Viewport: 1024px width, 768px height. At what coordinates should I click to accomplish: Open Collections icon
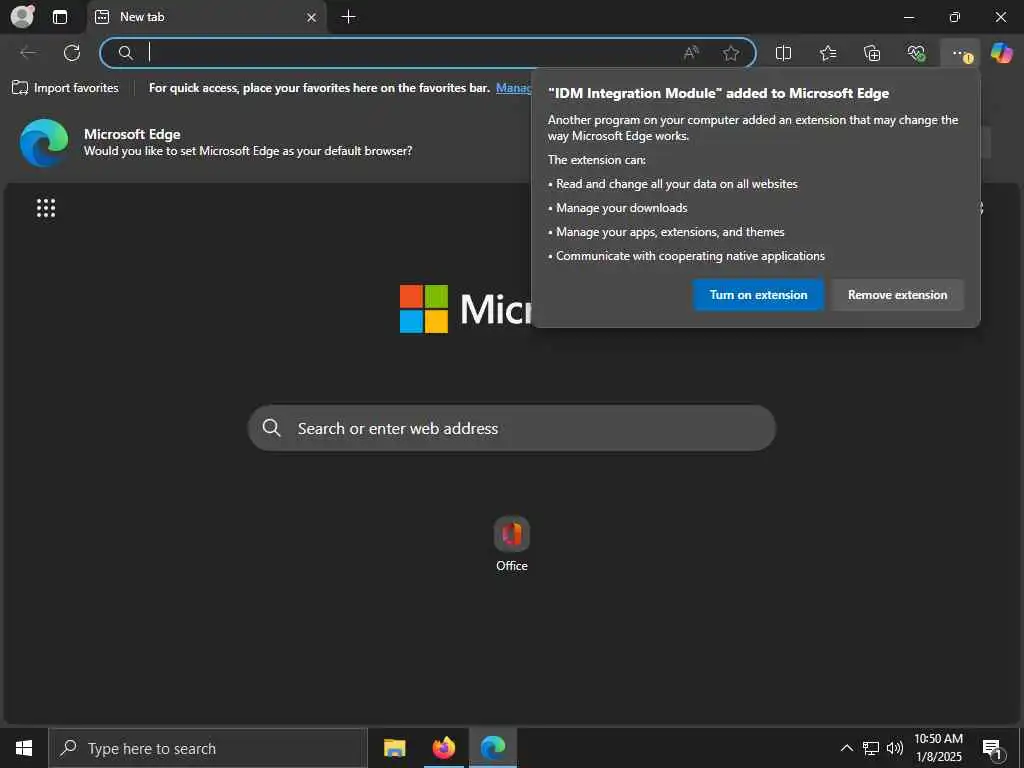pos(872,53)
